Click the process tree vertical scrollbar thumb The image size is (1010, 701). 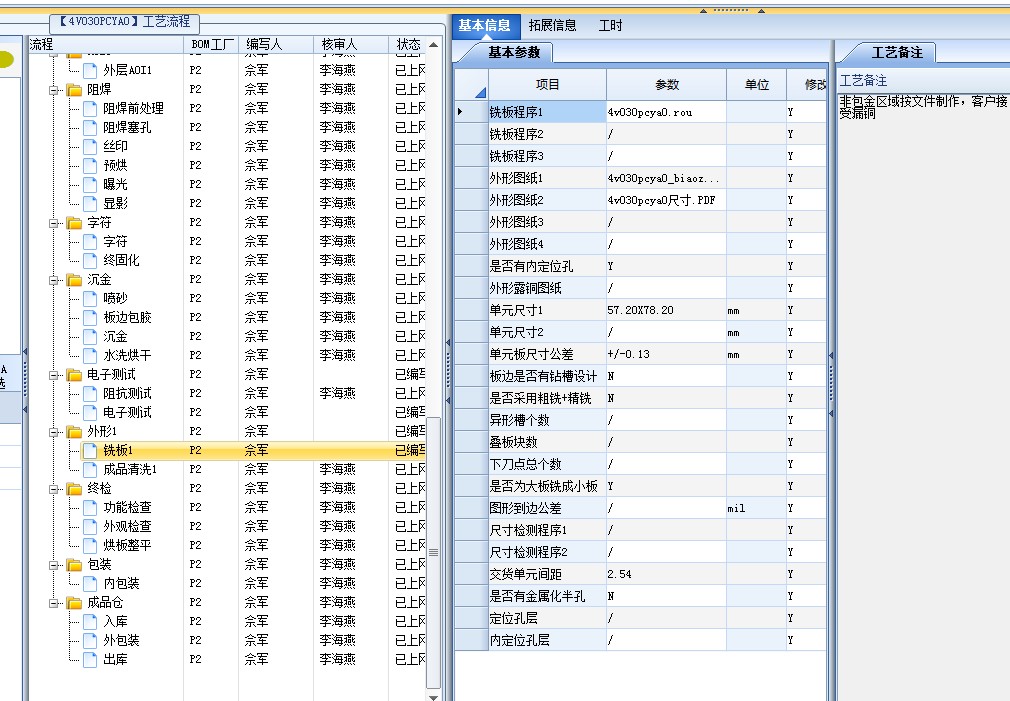click(434, 552)
